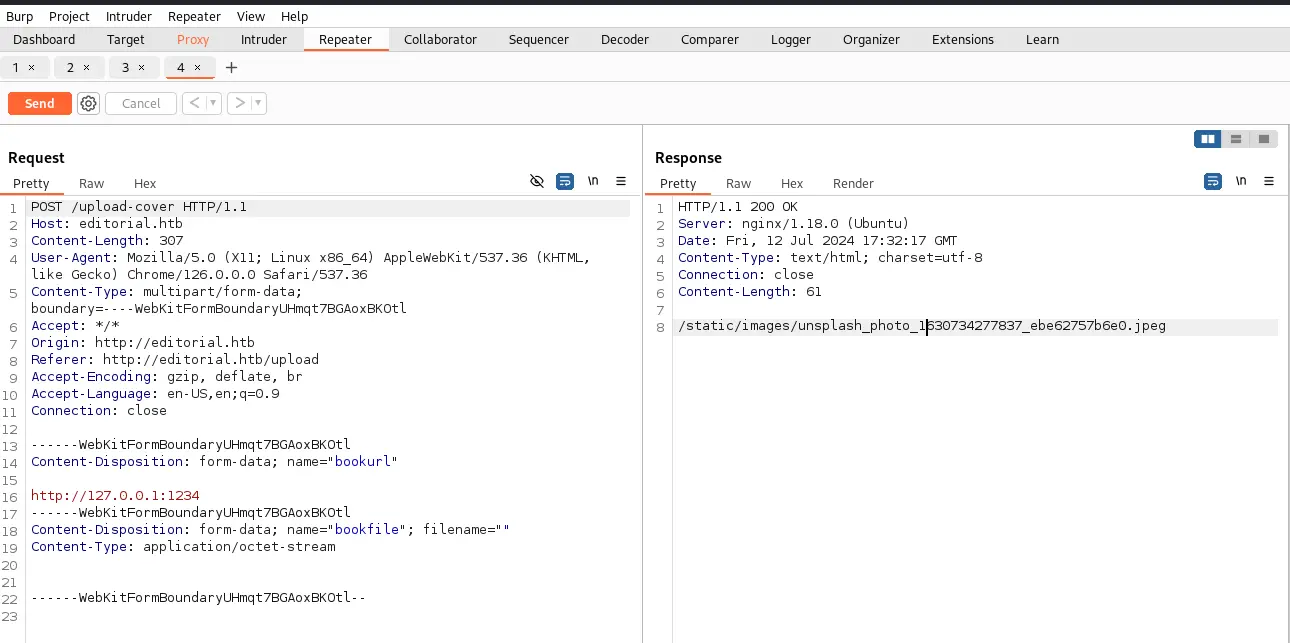This screenshot has width=1290, height=643.
Task: Toggle \n newline display in Request panel
Action: pos(593,181)
